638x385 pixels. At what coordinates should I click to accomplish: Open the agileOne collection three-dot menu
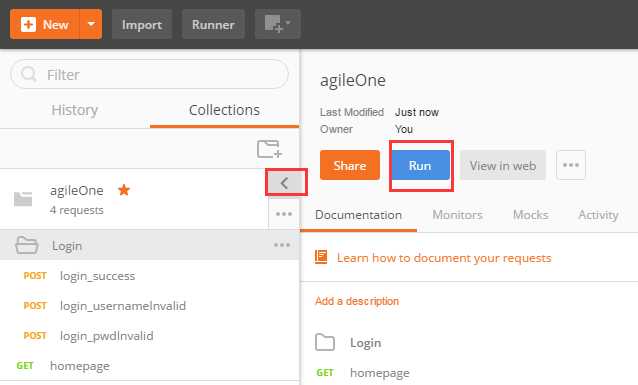pyautogui.click(x=284, y=214)
